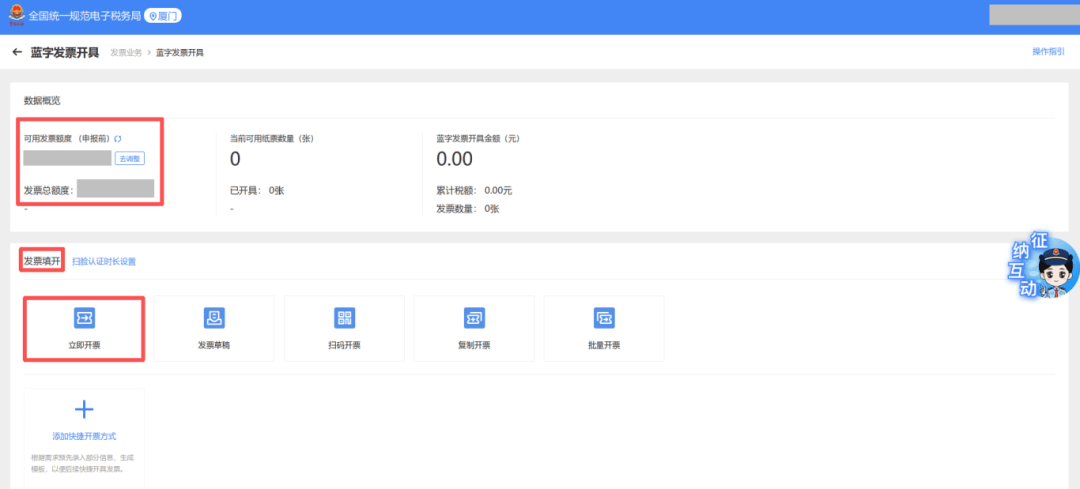
Task: Select the 扫码开票 QR code icon
Action: [x=344, y=318]
